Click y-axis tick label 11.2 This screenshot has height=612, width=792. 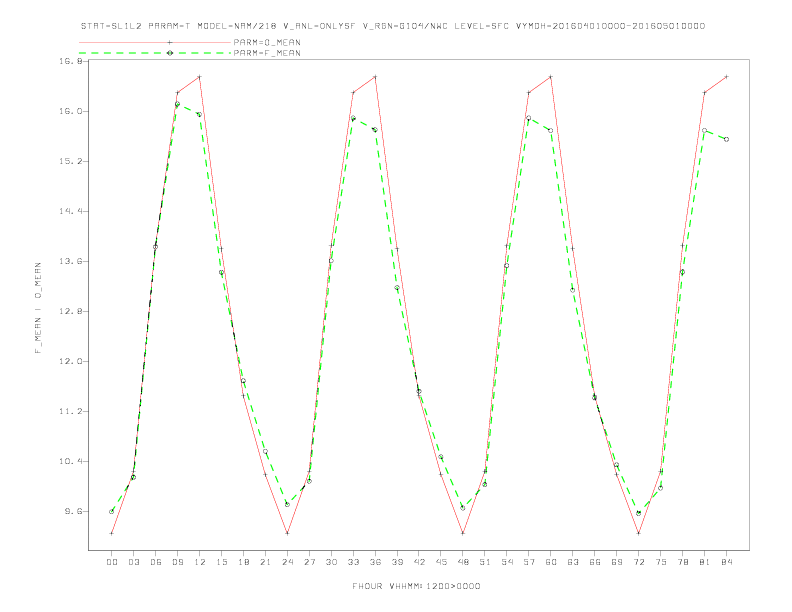point(71,411)
